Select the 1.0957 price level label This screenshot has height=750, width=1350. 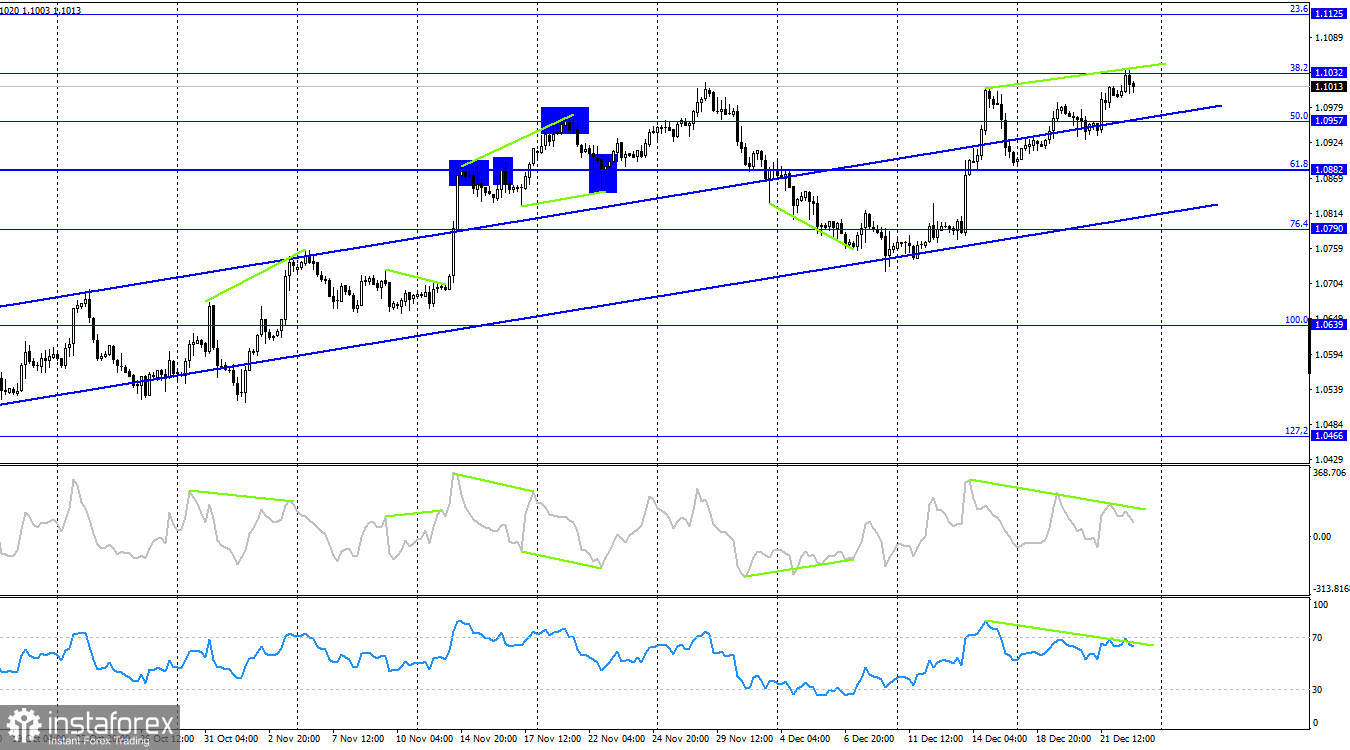1328,121
